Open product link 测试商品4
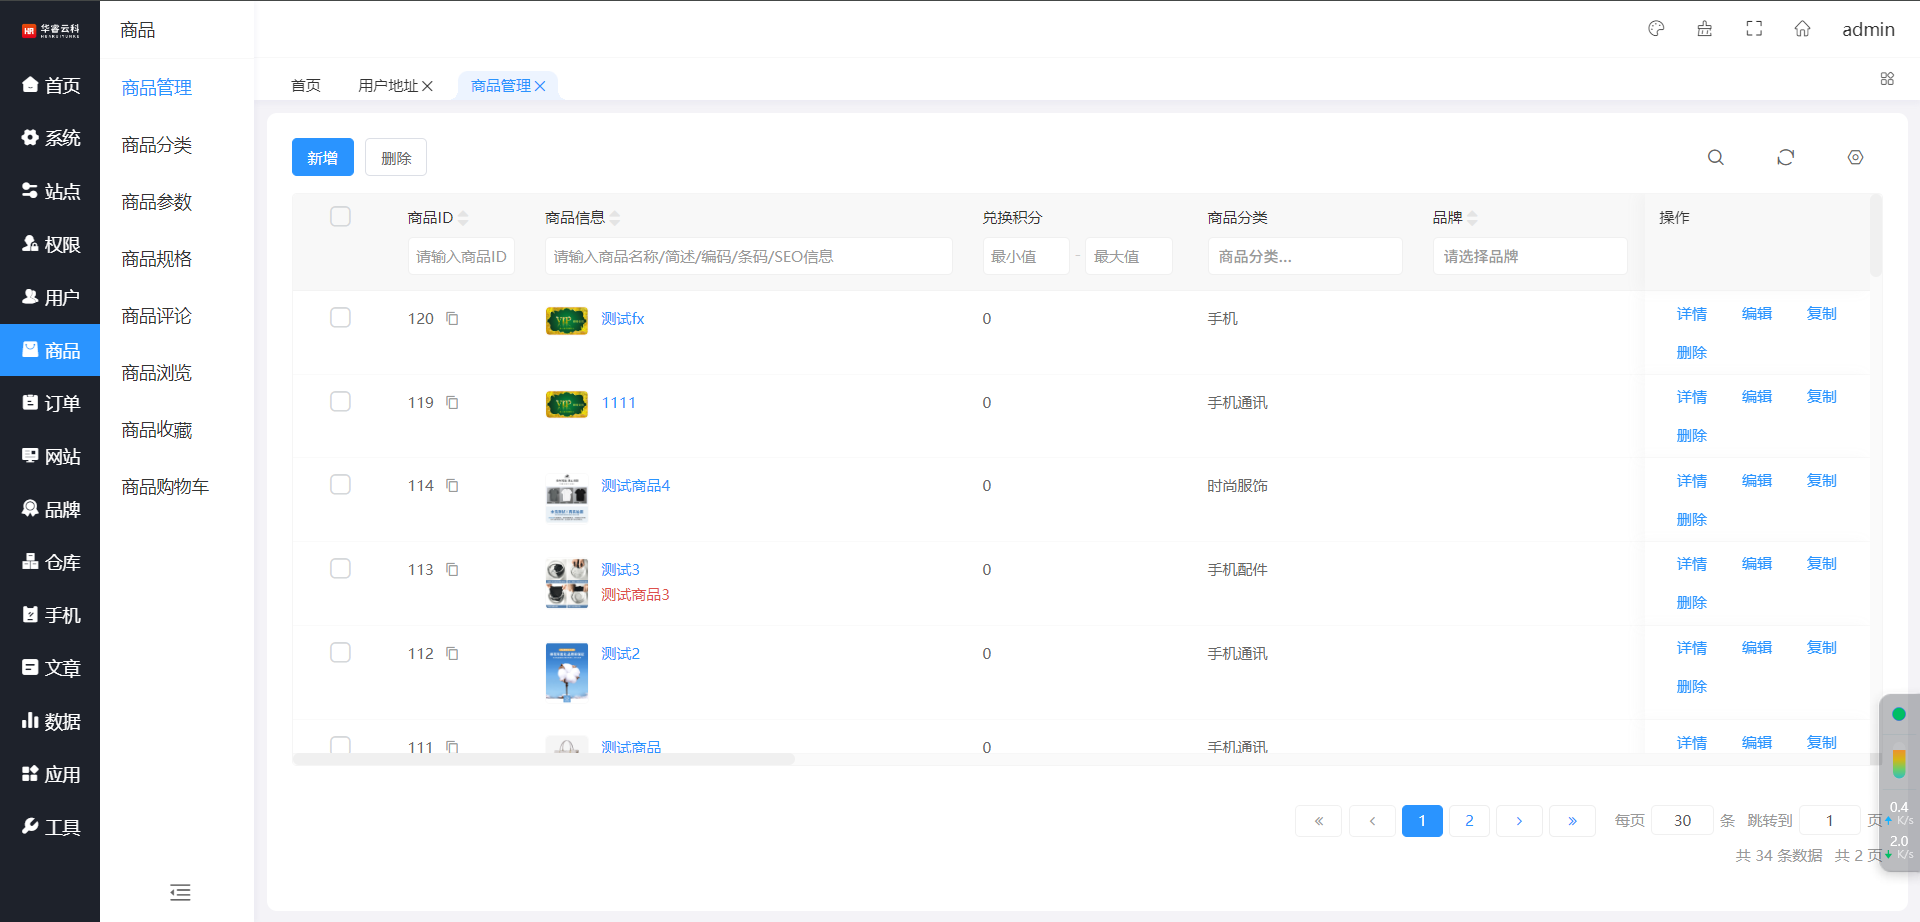1920x922 pixels. 635,486
